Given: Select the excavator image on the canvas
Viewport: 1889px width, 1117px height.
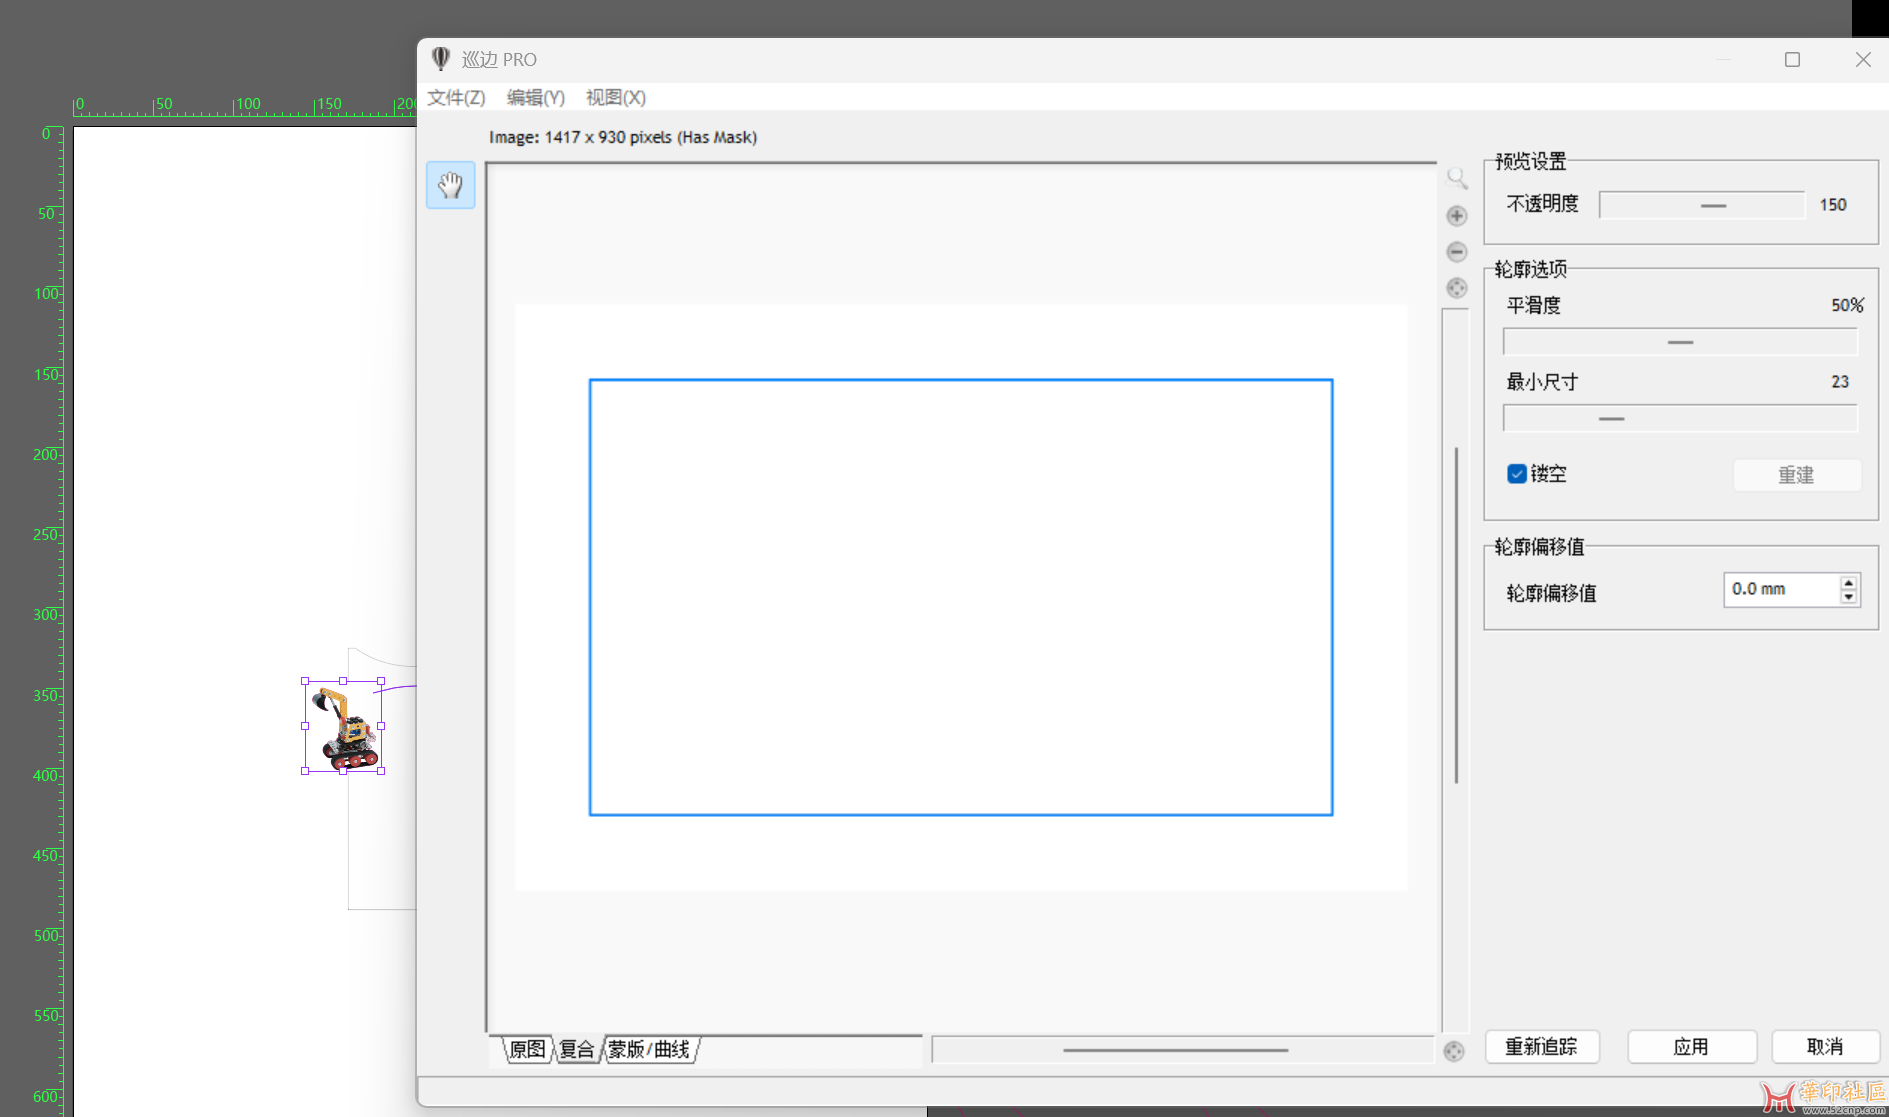Looking at the screenshot, I should pos(343,727).
